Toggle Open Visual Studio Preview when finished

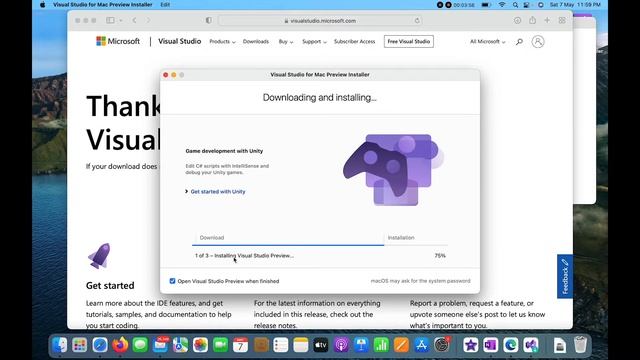tap(172, 281)
